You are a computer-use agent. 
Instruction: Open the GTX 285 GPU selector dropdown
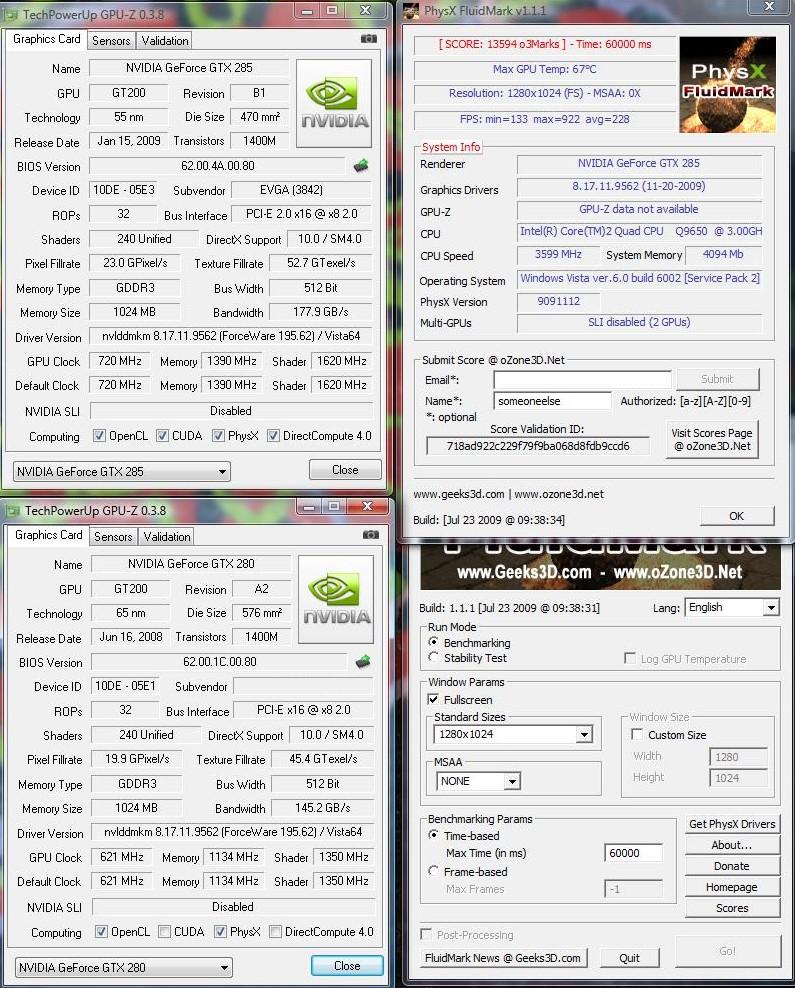pos(122,471)
